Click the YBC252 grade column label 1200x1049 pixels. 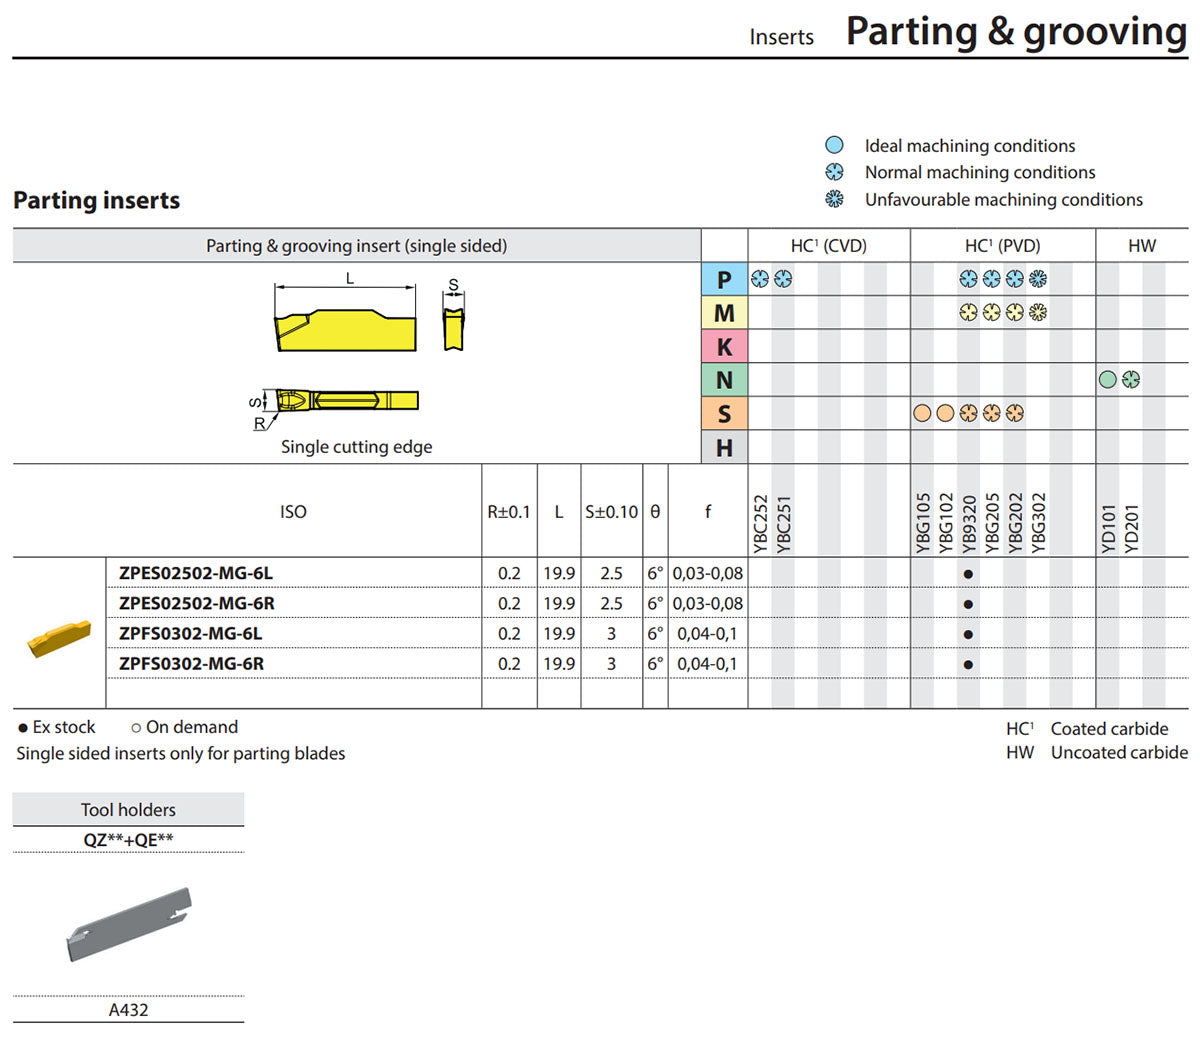[760, 524]
